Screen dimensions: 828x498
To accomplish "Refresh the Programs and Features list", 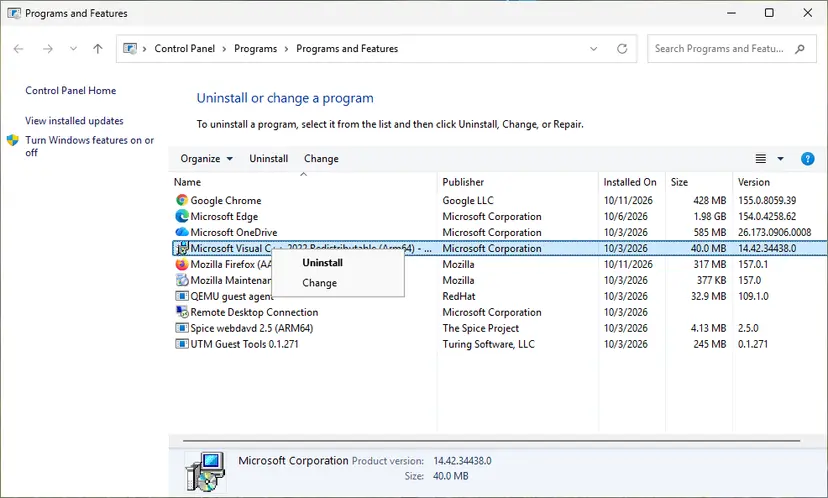I will point(622,49).
